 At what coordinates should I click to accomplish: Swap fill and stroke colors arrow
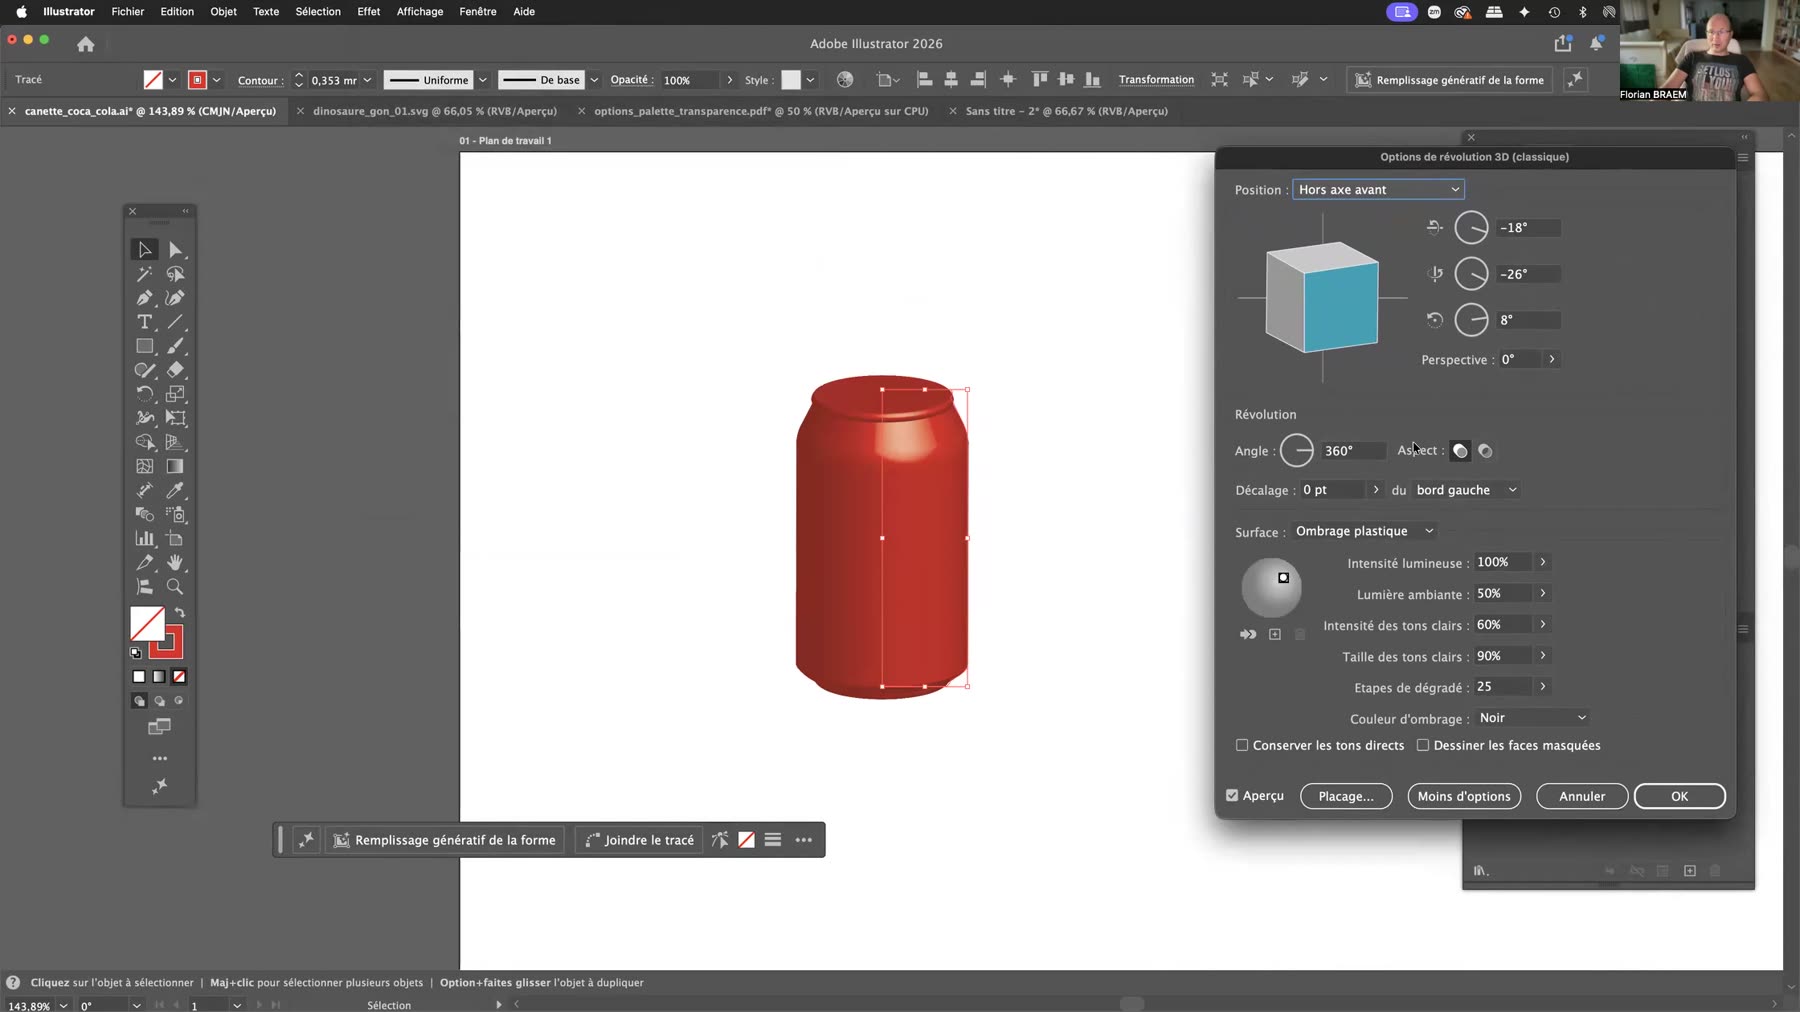[180, 613]
